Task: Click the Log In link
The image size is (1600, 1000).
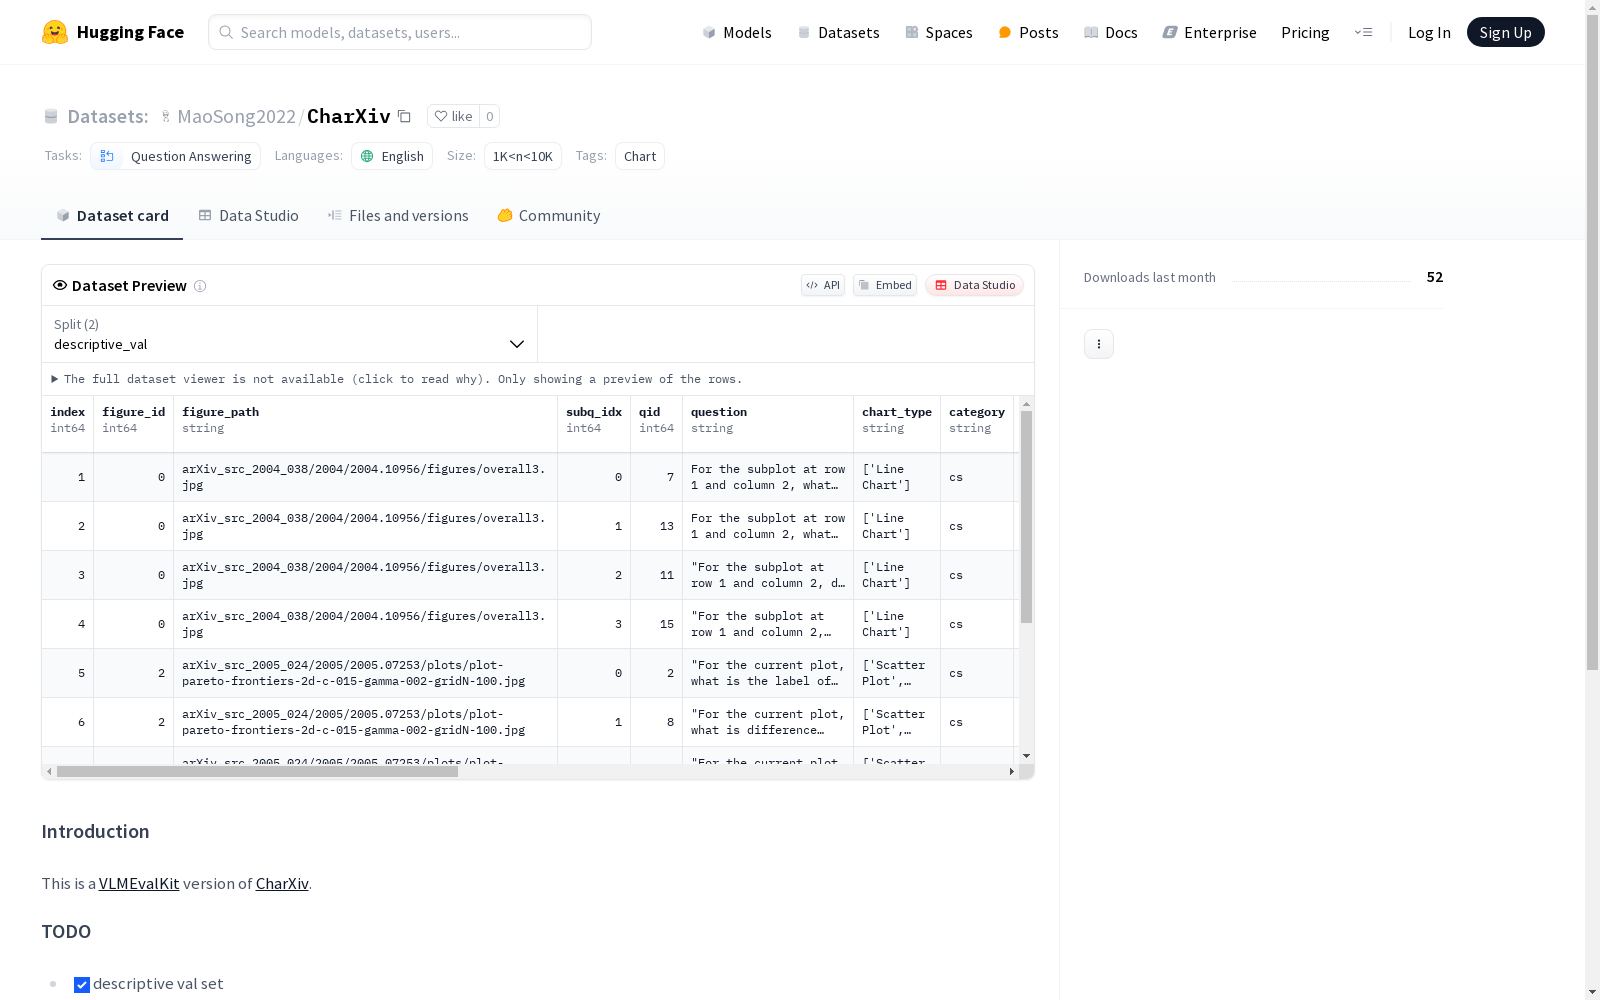Action: coord(1429,32)
